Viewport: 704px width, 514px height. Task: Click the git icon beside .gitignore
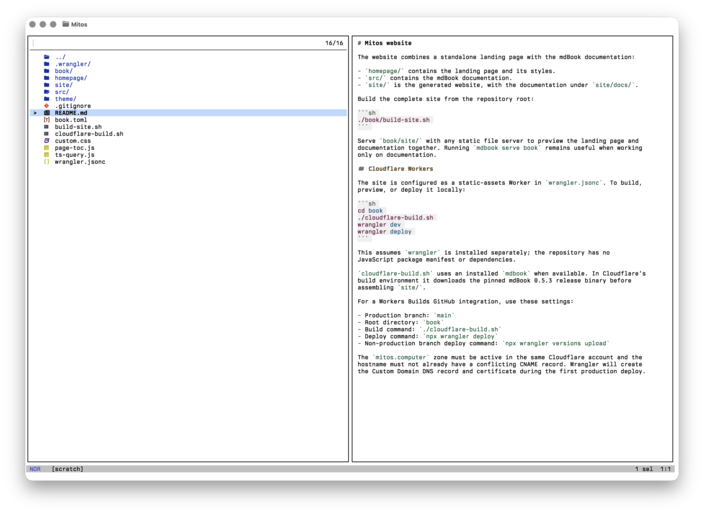[47, 106]
